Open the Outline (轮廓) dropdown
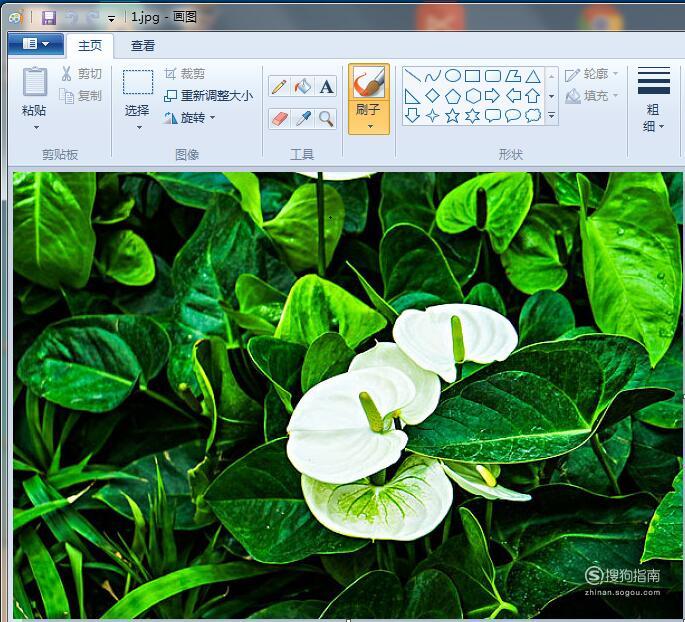The width and height of the screenshot is (685, 622). pos(592,74)
